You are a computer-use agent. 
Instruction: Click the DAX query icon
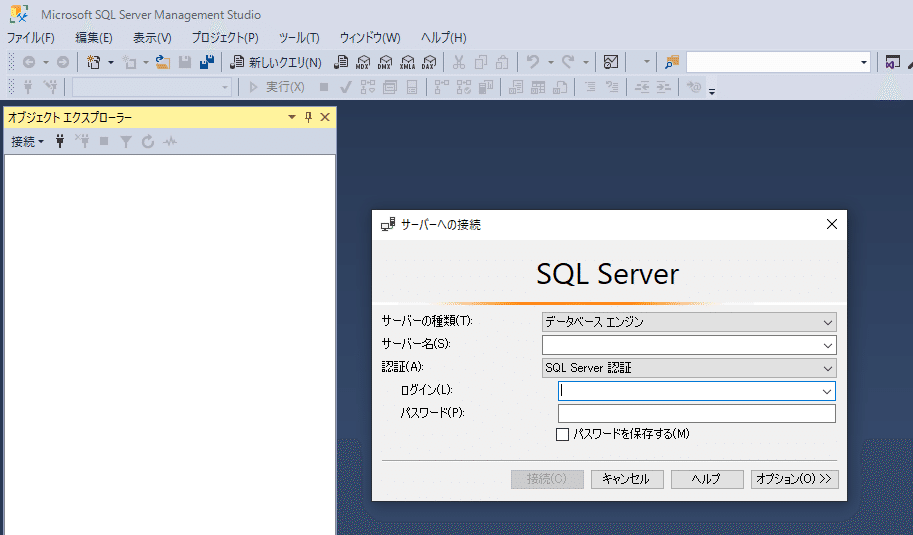(x=429, y=62)
